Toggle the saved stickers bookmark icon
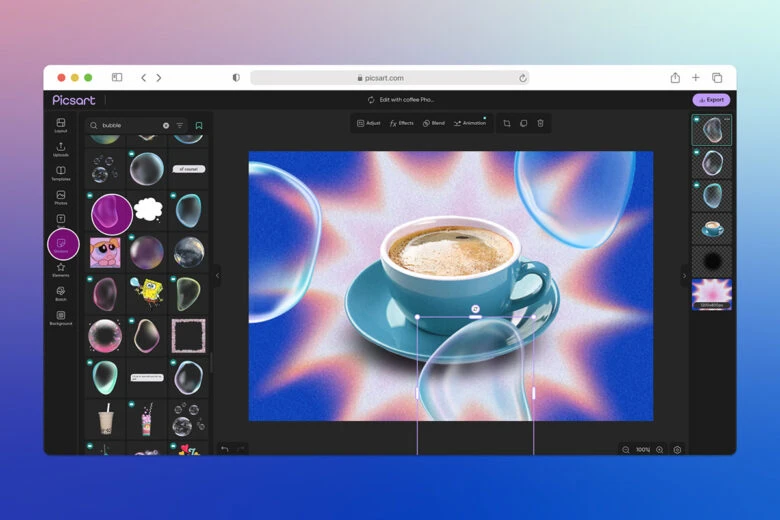This screenshot has height=520, width=780. coord(199,126)
